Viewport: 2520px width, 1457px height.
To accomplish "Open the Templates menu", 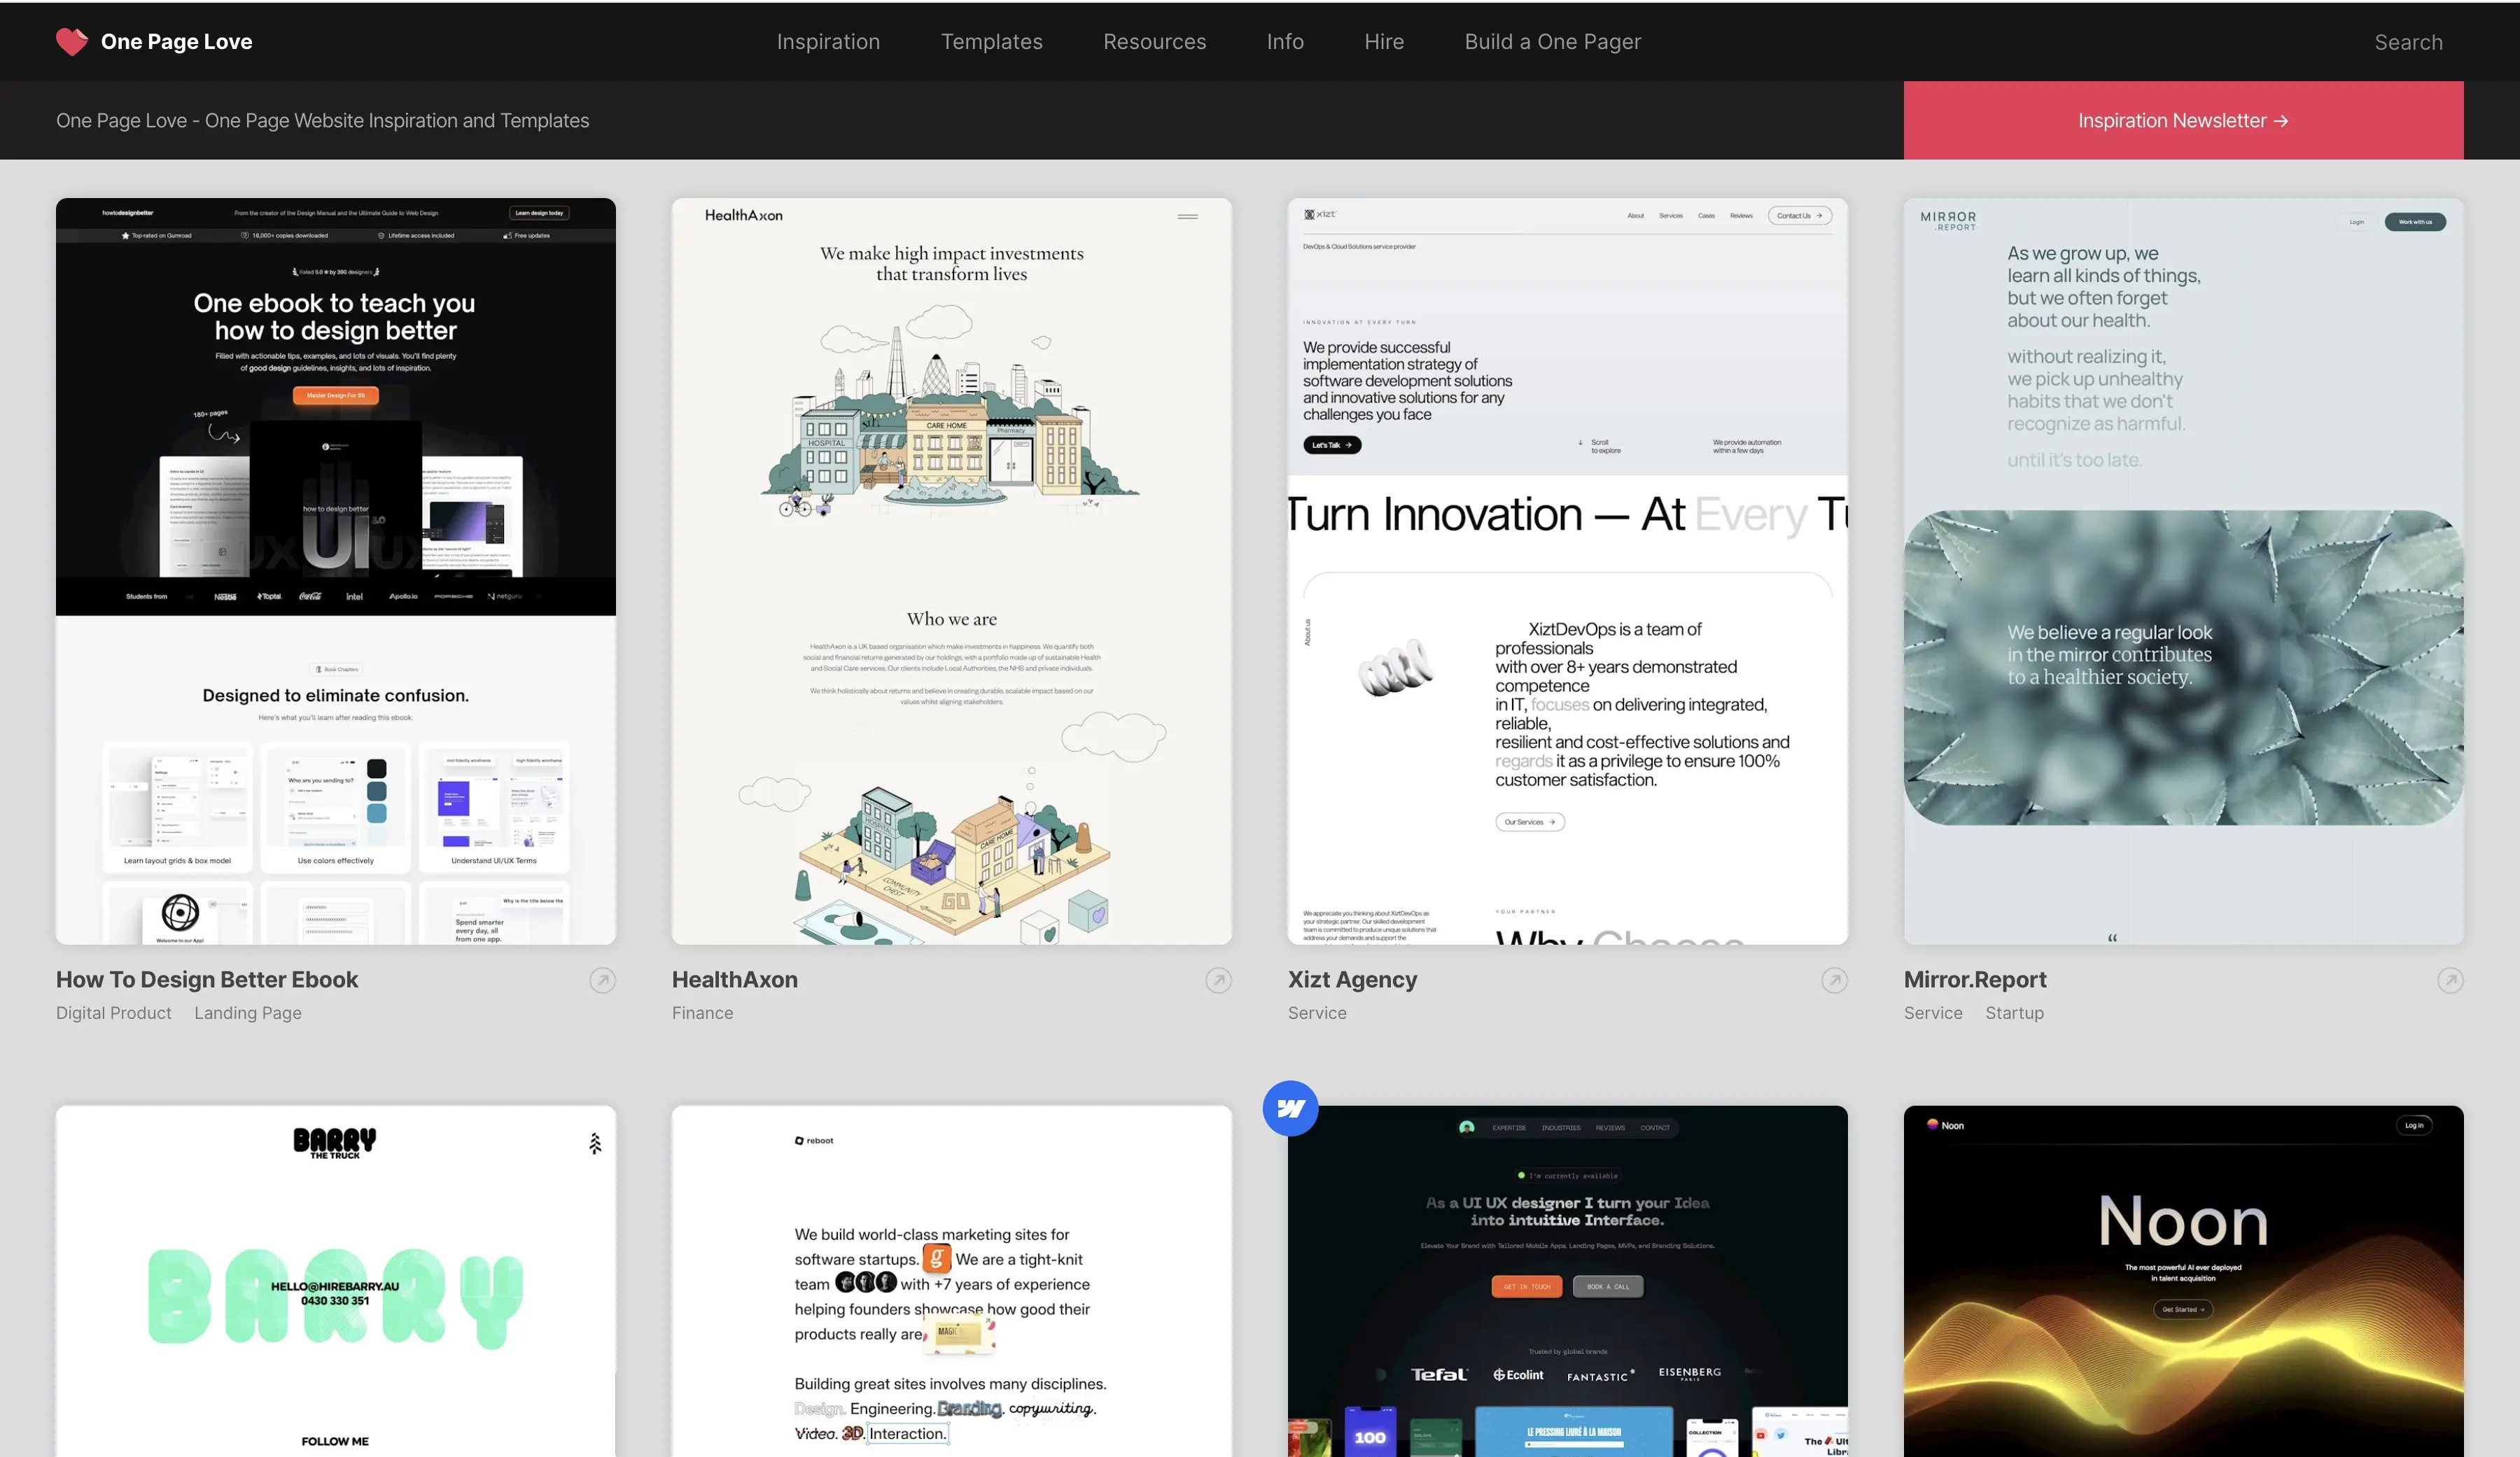I will pos(991,42).
